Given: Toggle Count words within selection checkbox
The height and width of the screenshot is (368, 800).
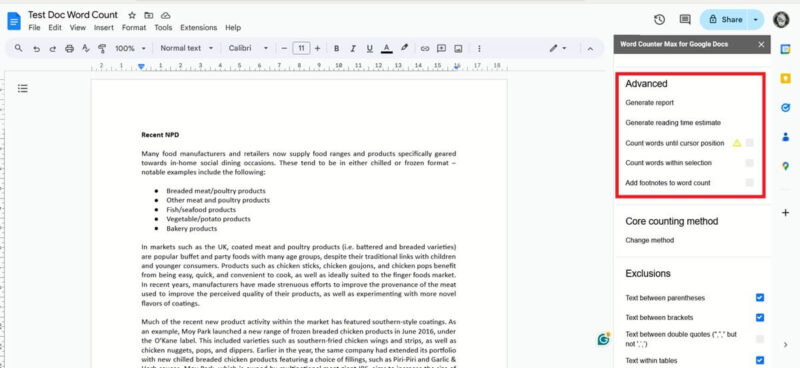Looking at the screenshot, I should click(x=749, y=163).
